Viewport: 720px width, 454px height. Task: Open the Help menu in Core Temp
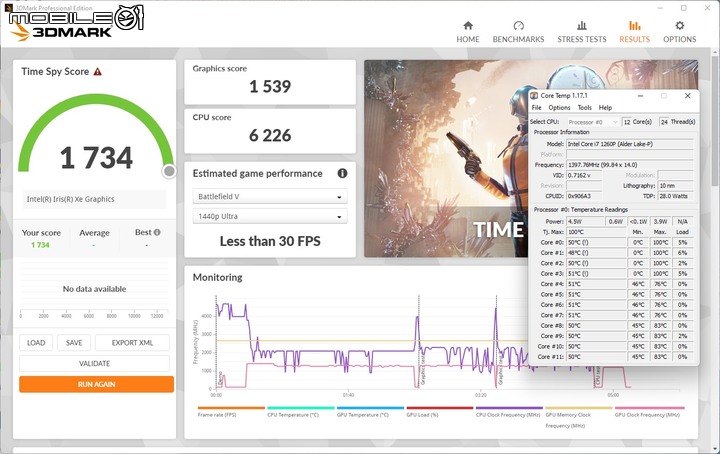tap(605, 107)
